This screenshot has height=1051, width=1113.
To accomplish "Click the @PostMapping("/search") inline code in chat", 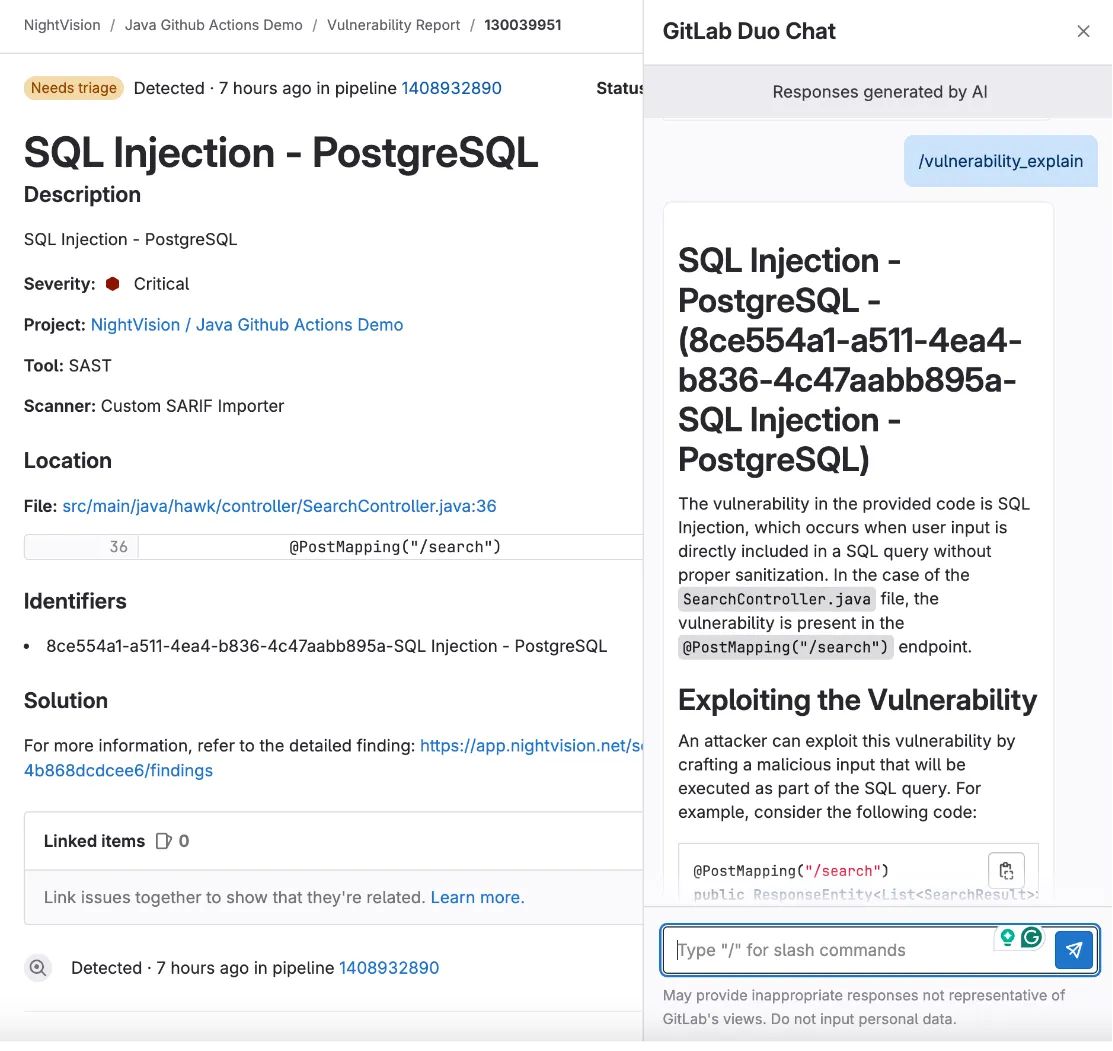I will coord(785,647).
